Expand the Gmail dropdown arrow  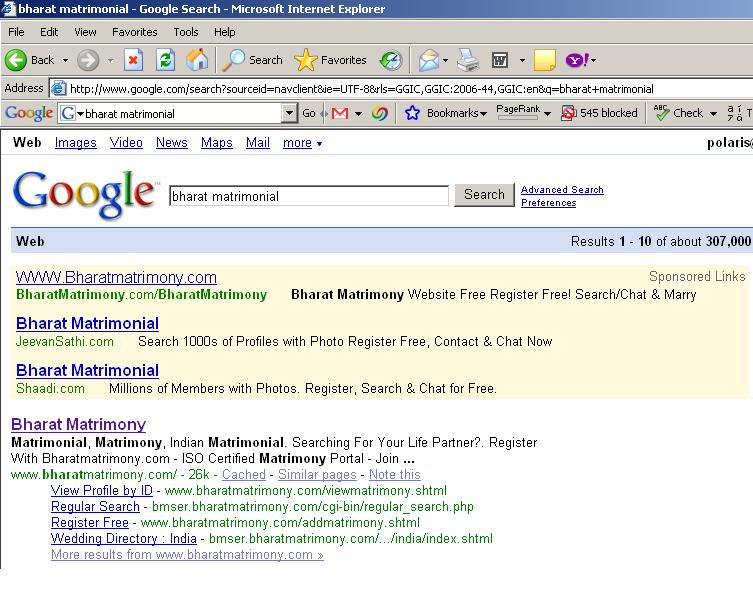(x=358, y=114)
